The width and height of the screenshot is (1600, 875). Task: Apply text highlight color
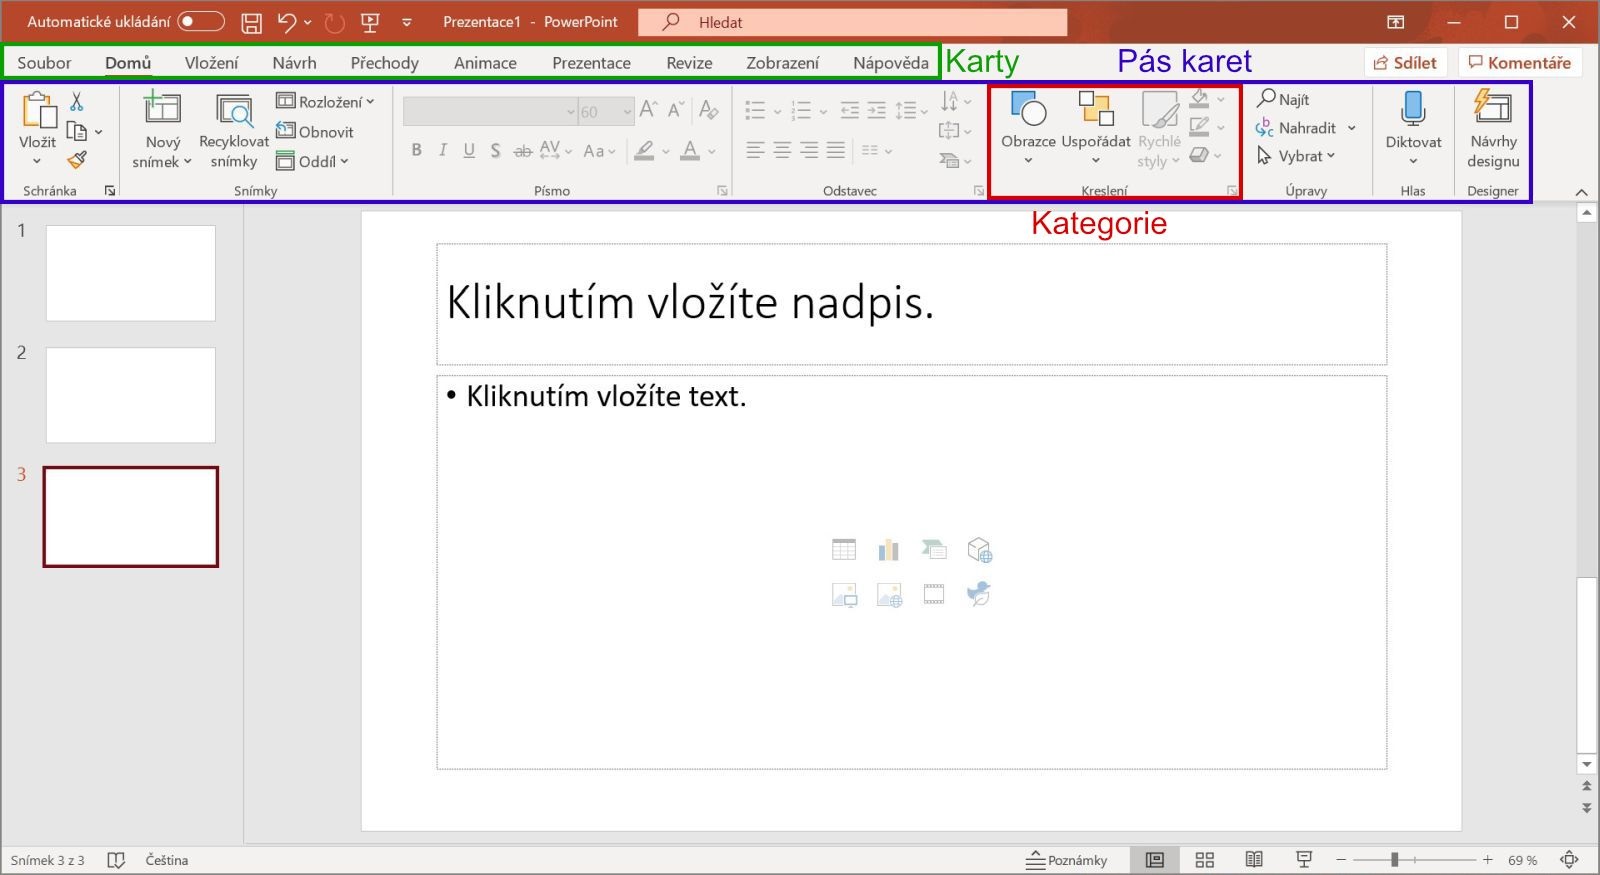coord(644,151)
